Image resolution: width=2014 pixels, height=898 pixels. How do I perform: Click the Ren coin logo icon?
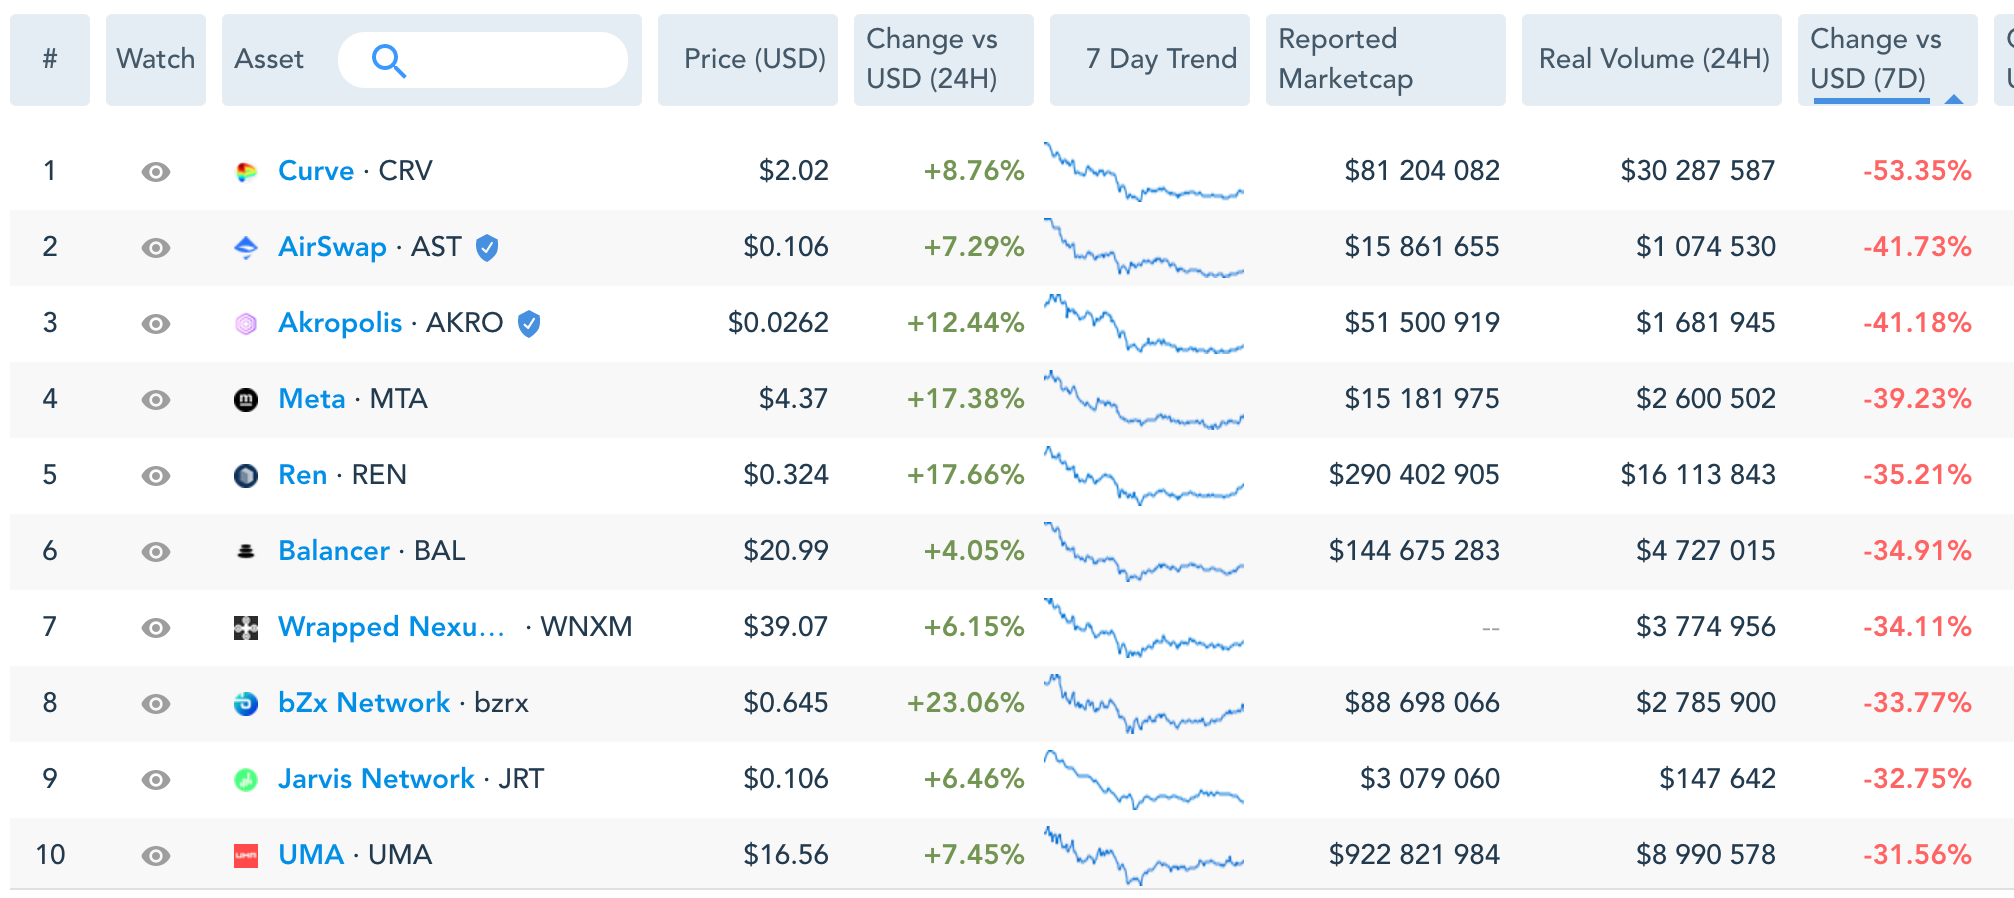pyautogui.click(x=246, y=475)
